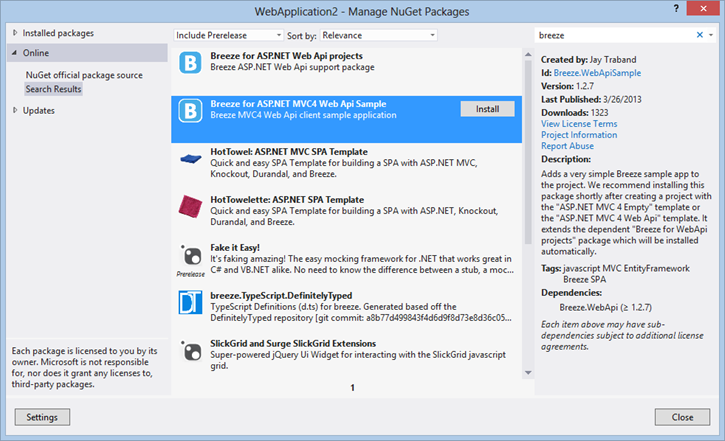Click the package list scrollbar down arrow

(528, 373)
